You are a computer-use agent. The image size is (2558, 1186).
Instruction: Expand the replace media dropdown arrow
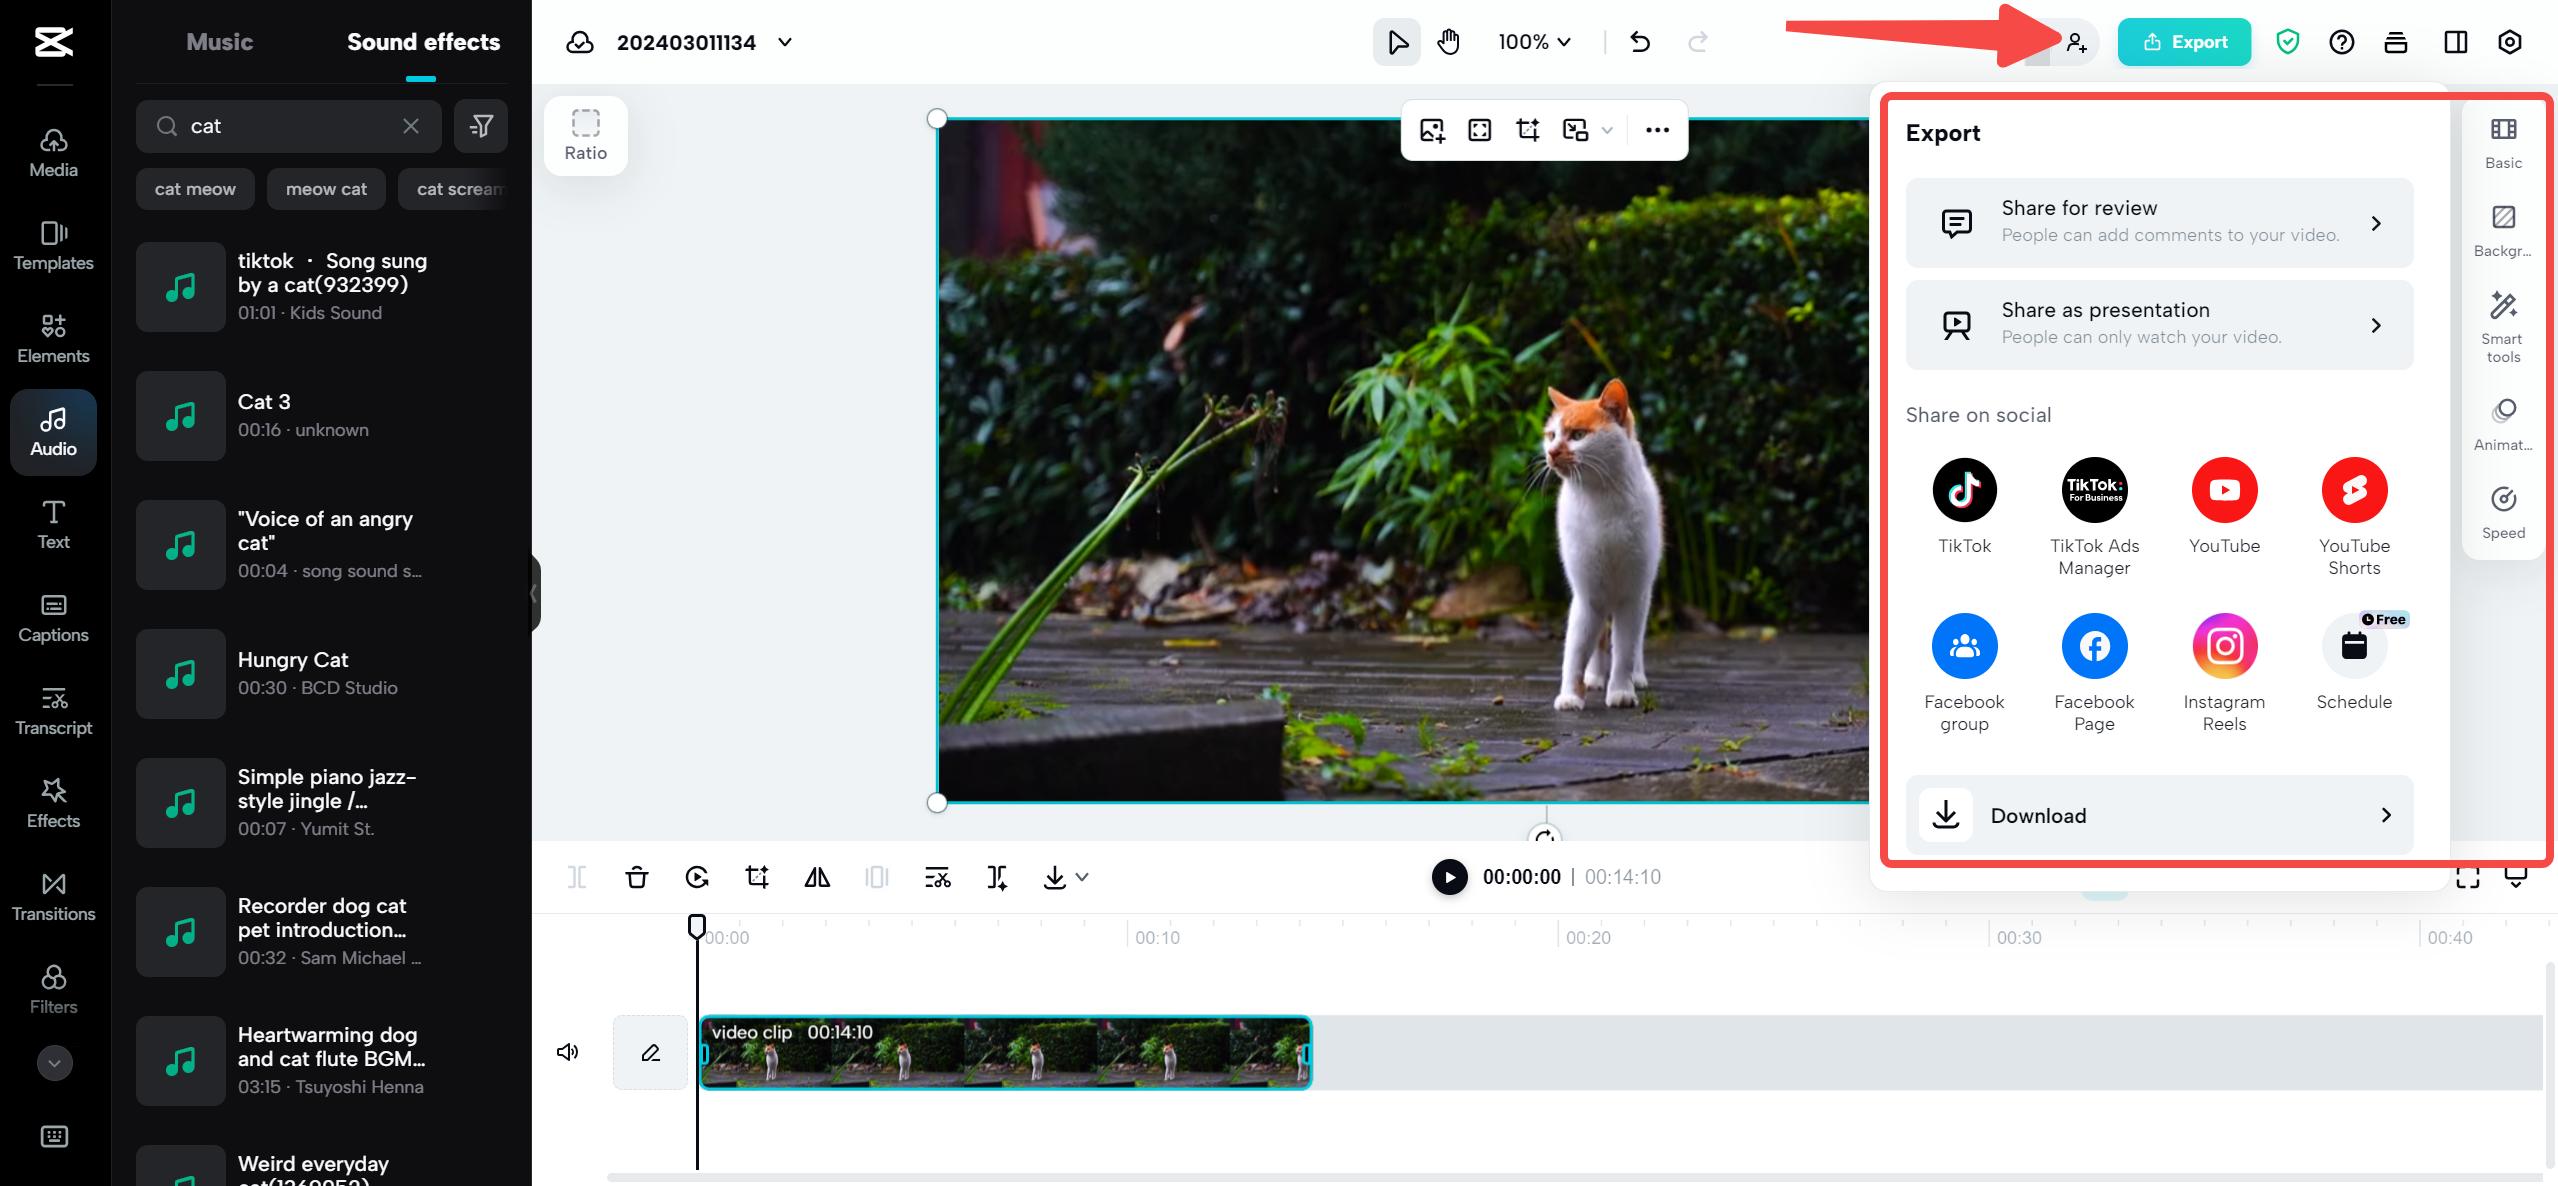(x=1607, y=130)
